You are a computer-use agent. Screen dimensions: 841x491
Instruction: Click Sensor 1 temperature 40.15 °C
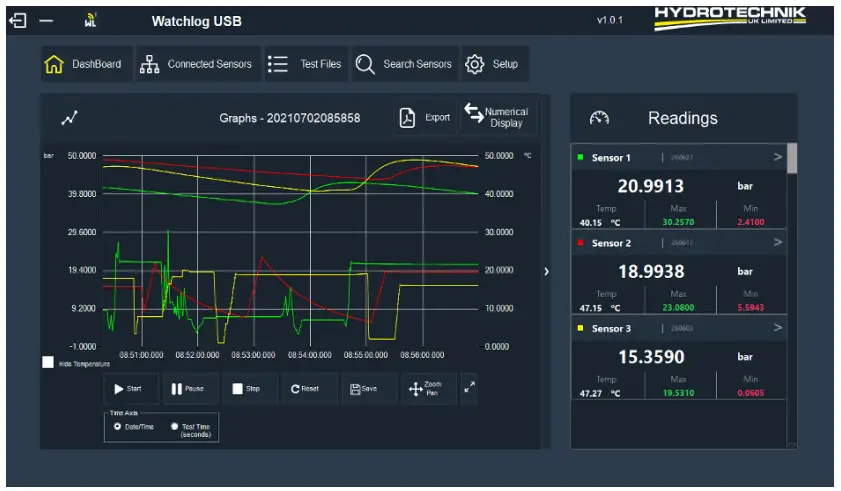(600, 223)
